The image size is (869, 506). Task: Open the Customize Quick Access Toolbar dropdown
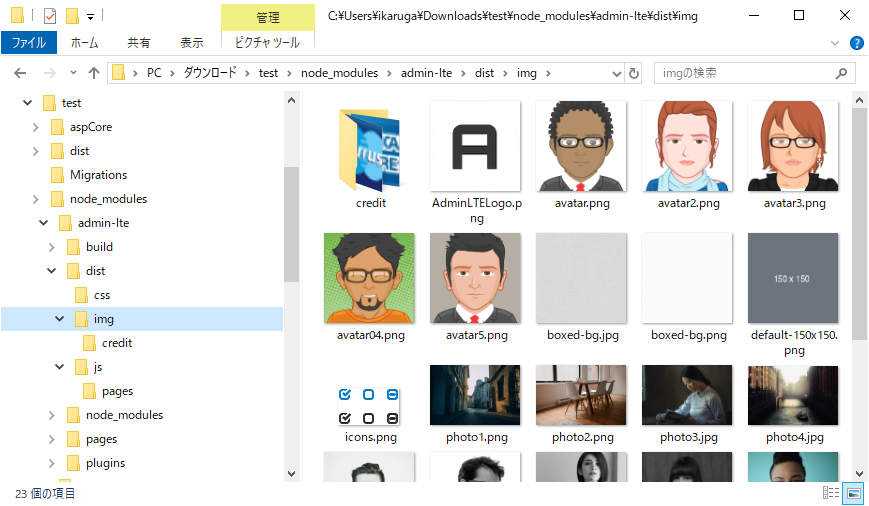[90, 17]
